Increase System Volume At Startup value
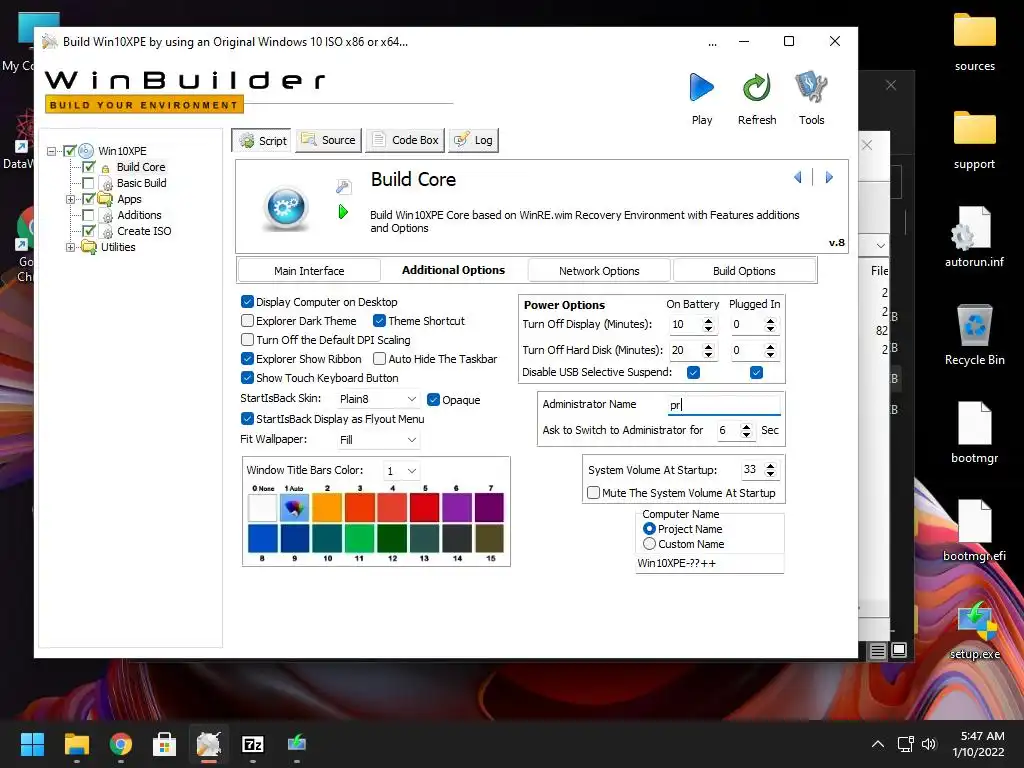Image resolution: width=1024 pixels, height=768 pixels. [x=771, y=466]
